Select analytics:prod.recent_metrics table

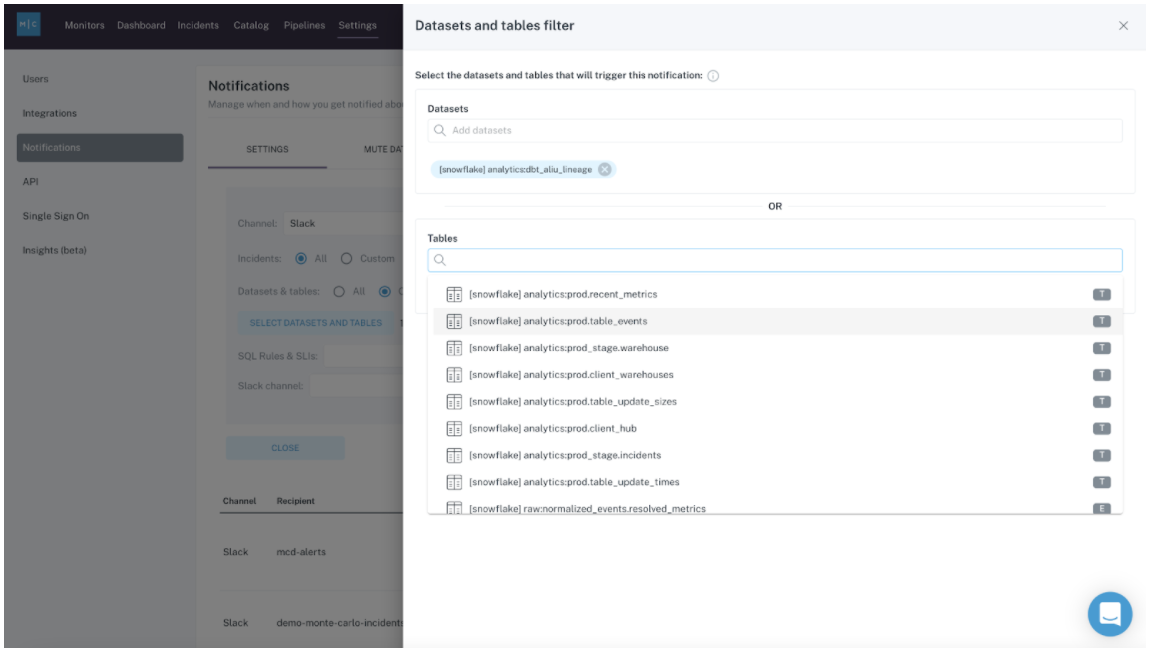[x=777, y=294]
